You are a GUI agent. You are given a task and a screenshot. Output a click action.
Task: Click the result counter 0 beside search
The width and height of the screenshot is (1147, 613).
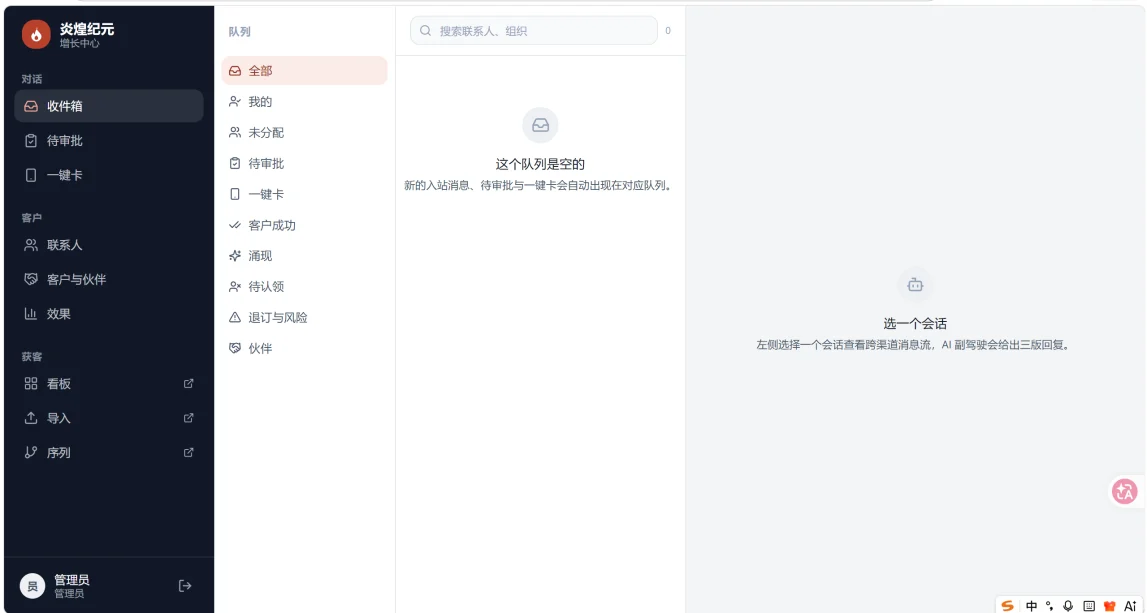[x=668, y=31]
